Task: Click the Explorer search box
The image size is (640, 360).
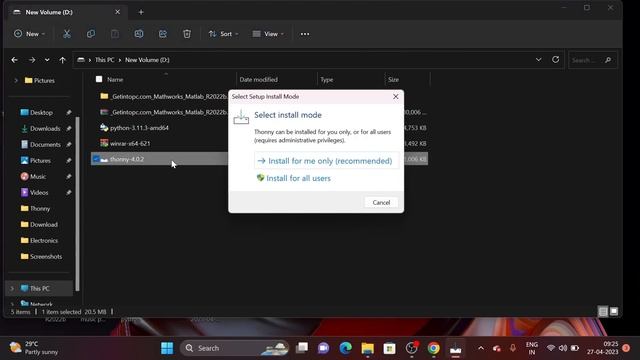Action: coord(592,60)
